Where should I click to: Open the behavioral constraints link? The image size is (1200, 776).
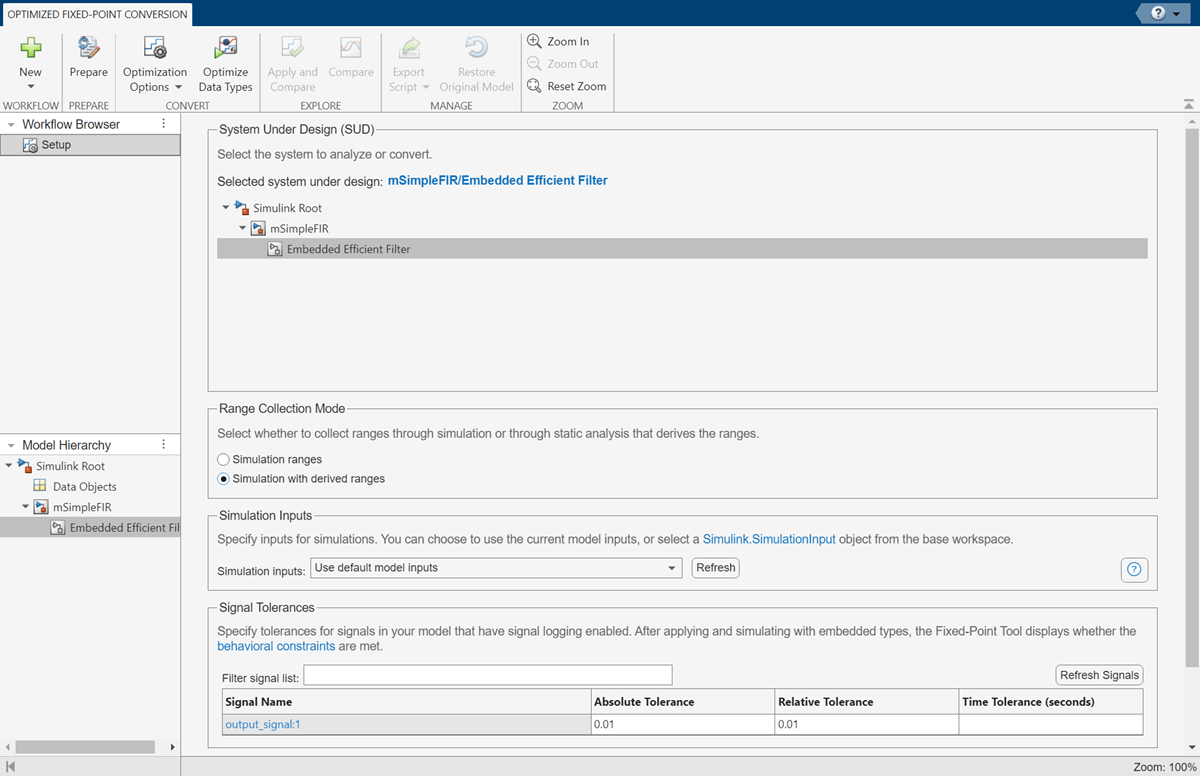276,646
